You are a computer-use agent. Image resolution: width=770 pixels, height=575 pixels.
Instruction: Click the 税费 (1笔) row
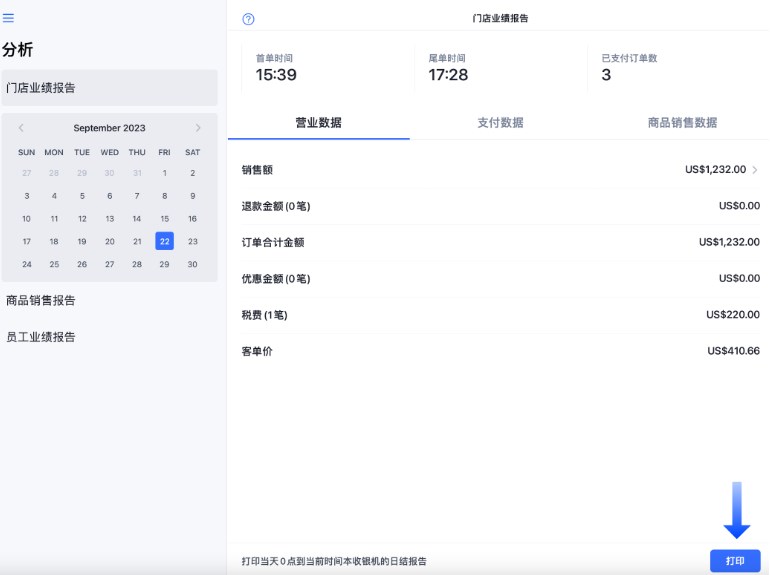[x=500, y=315]
